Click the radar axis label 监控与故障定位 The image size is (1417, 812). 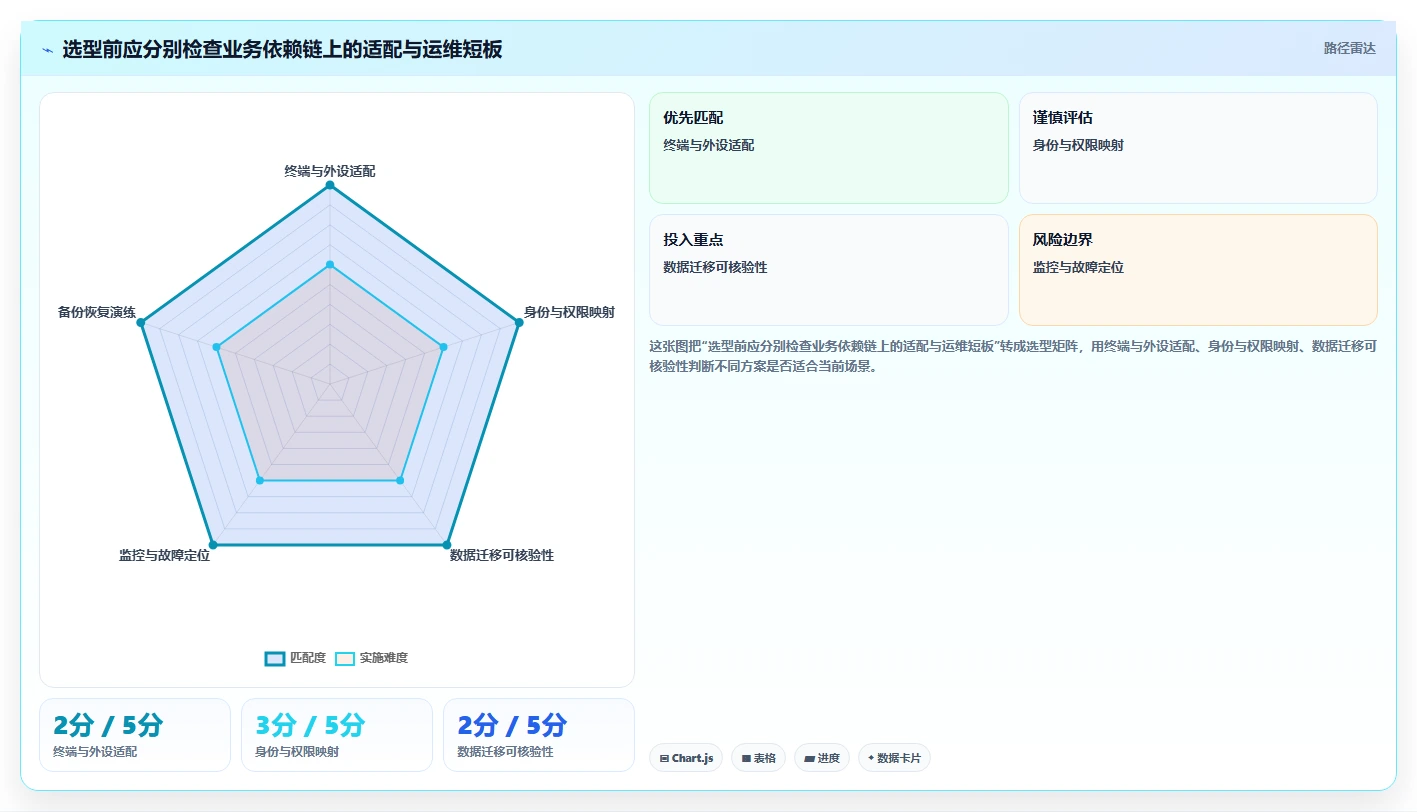point(164,555)
